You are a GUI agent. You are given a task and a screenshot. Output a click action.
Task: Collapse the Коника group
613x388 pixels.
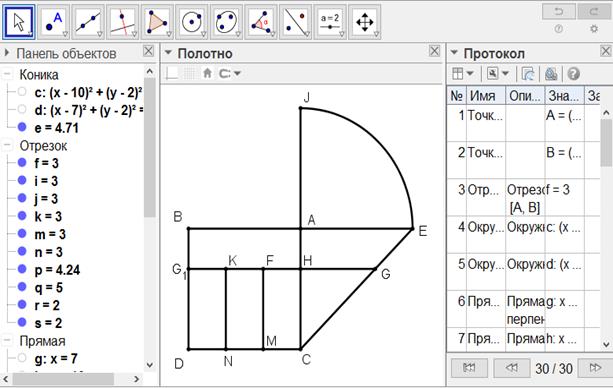point(7,74)
